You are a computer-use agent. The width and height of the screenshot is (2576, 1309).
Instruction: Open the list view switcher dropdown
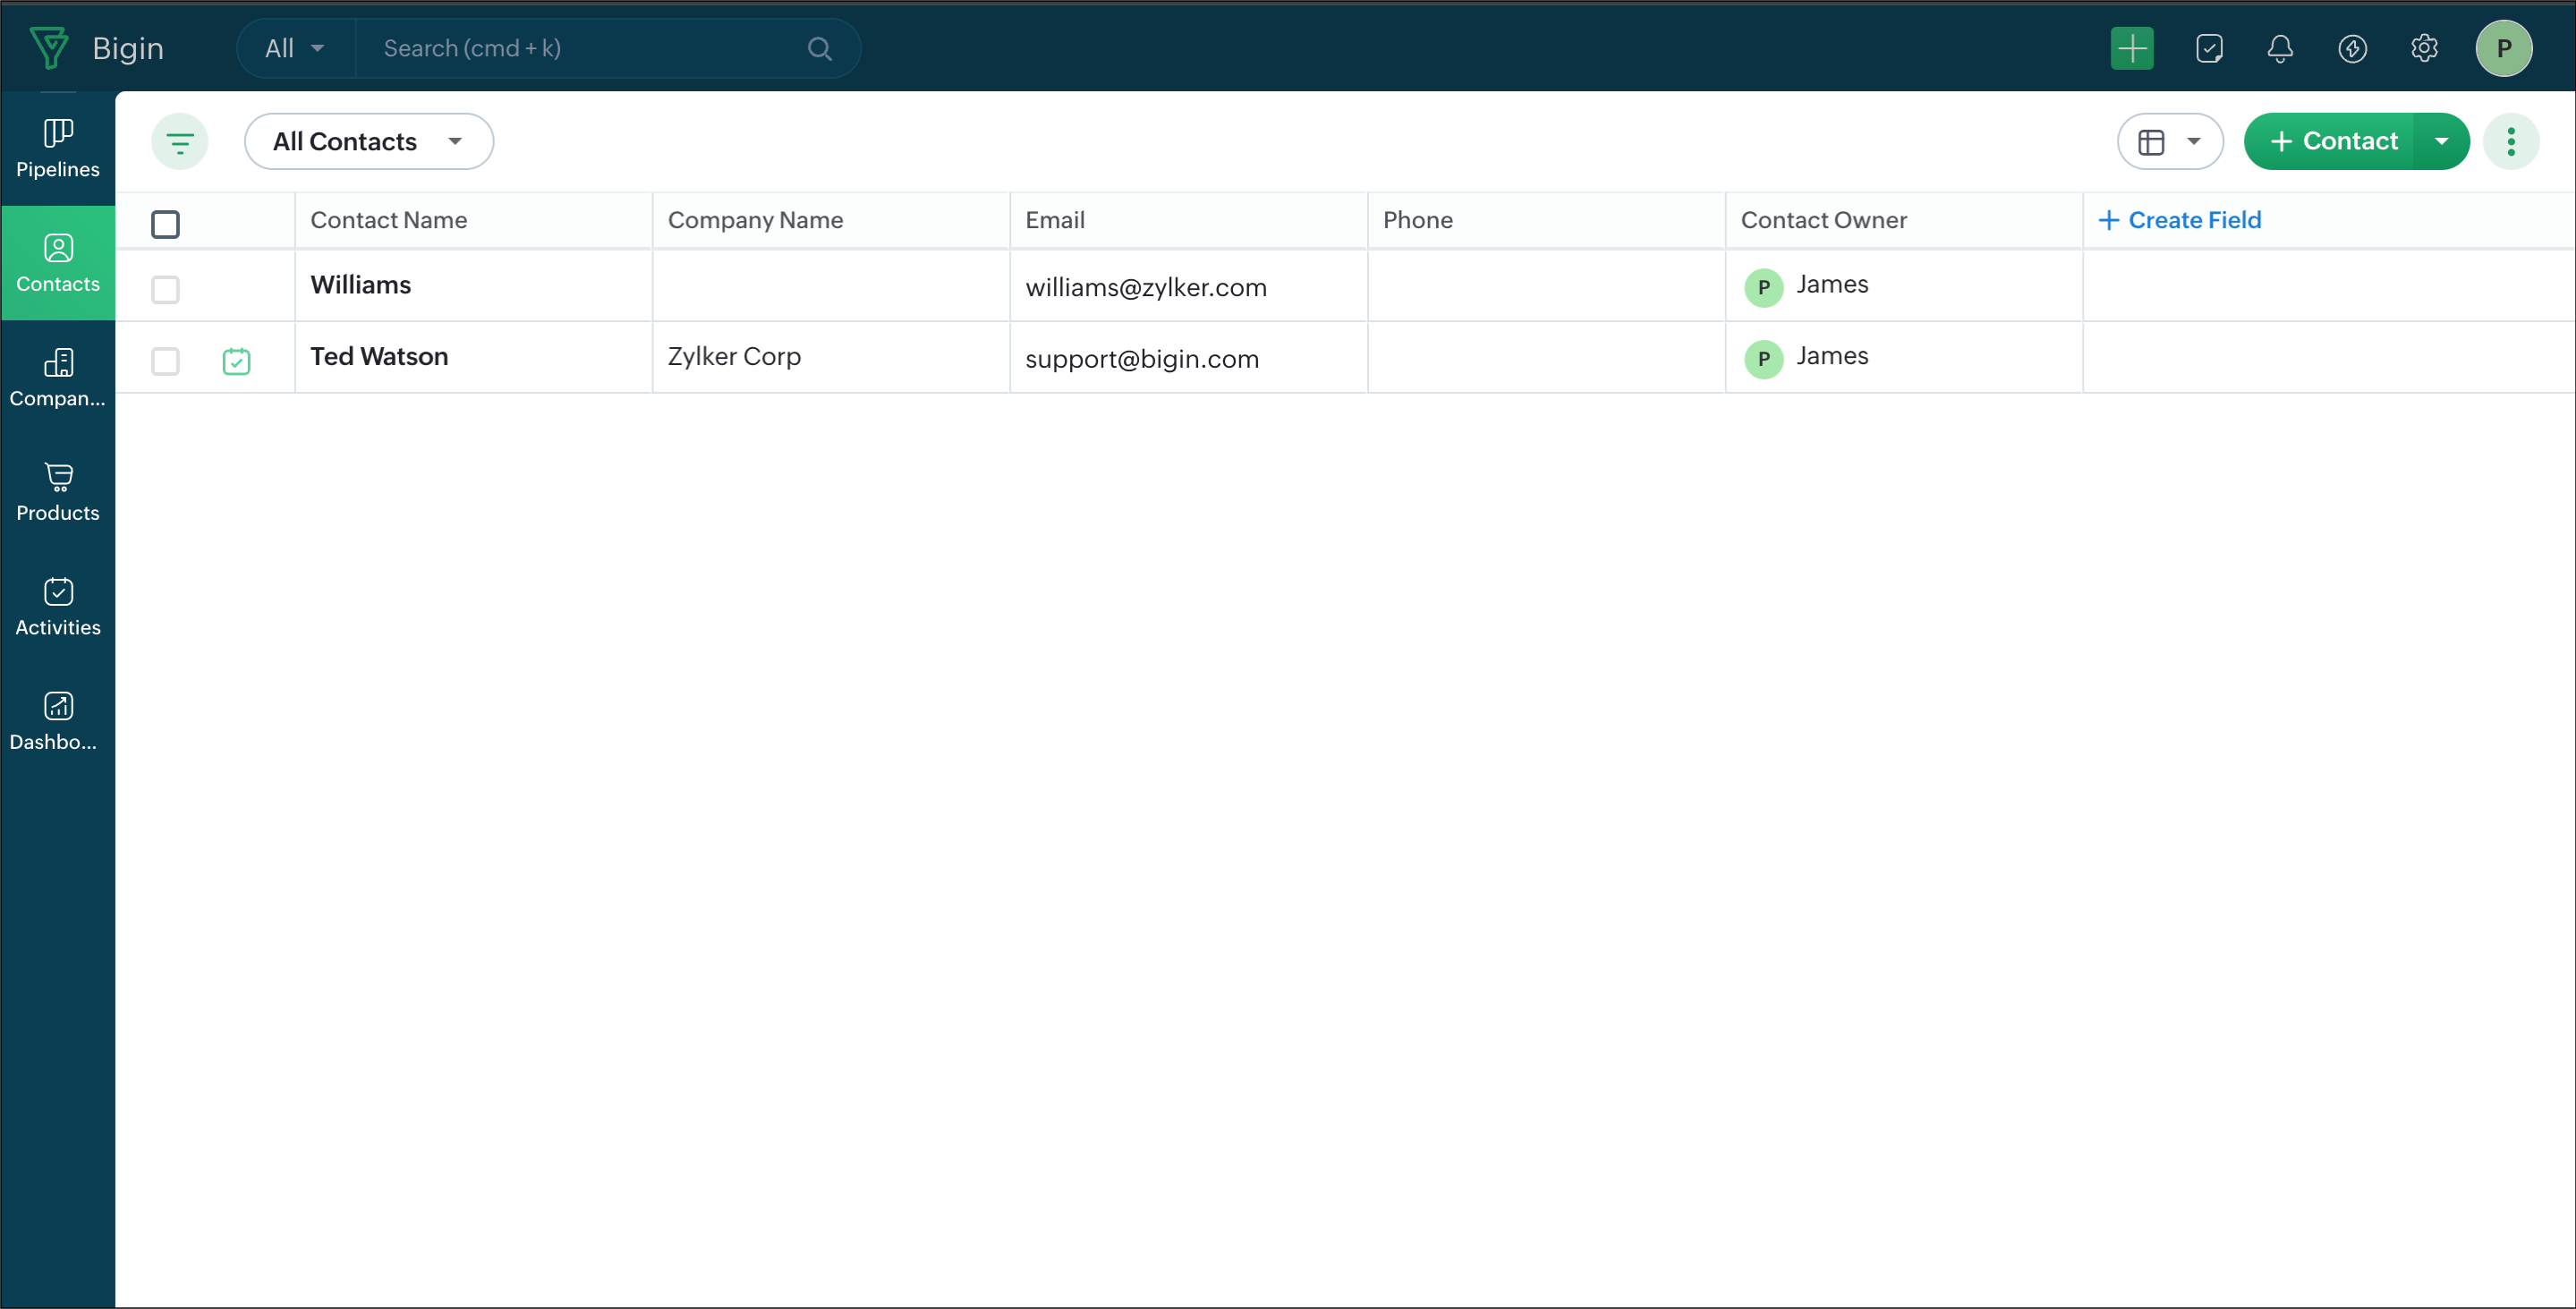tap(2169, 142)
